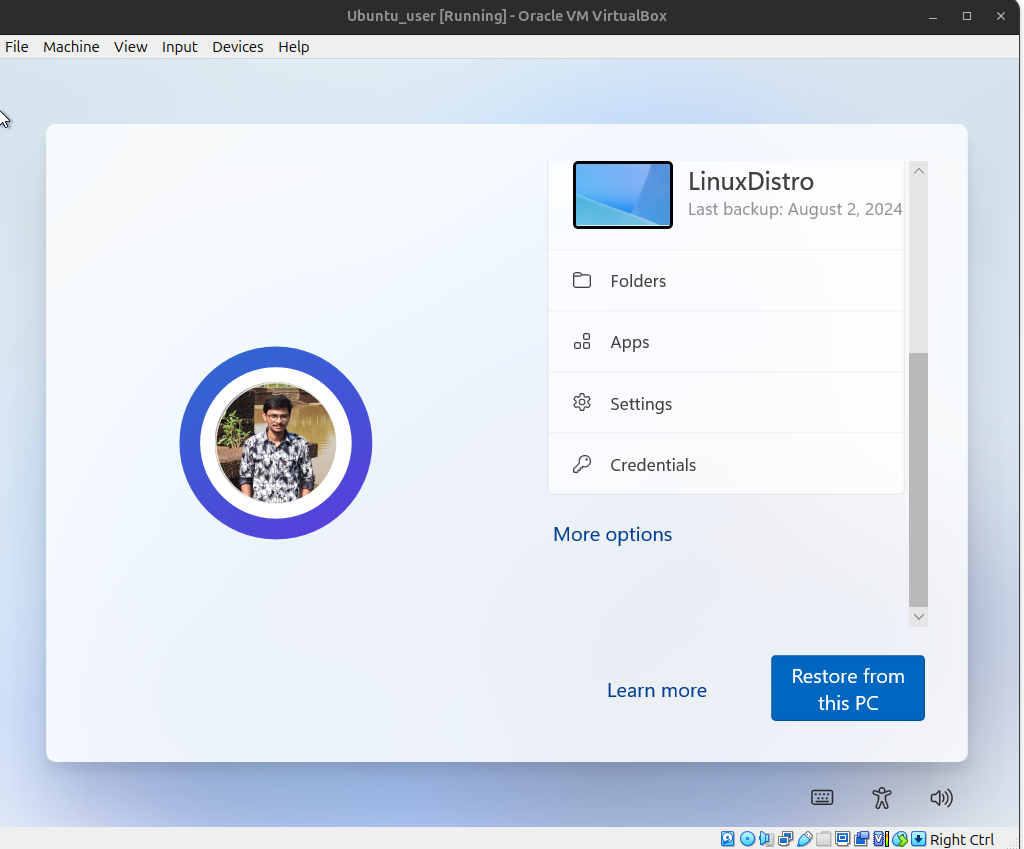Click the V processor virtualization indicator
The image size is (1024, 849).
(881, 839)
